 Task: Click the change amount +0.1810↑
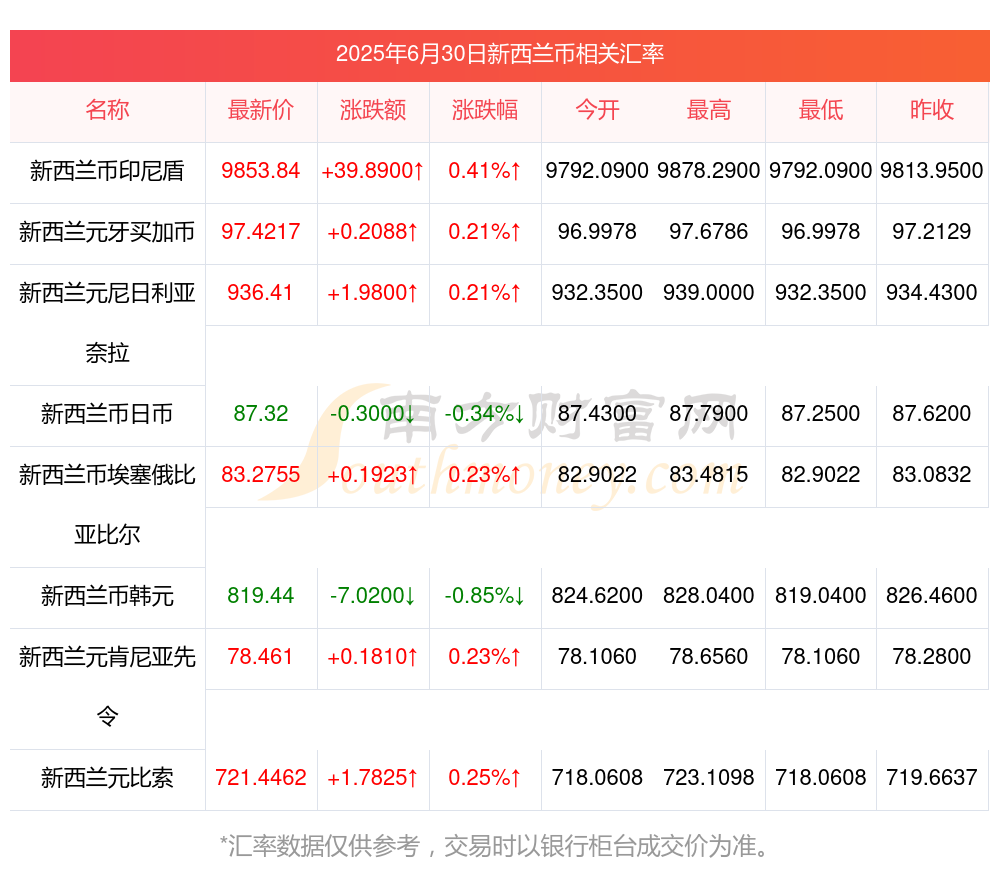coord(373,656)
